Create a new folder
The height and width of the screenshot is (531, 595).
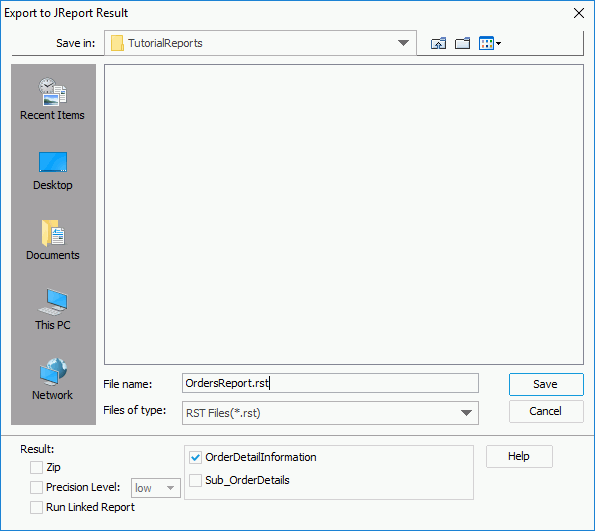(x=462, y=43)
